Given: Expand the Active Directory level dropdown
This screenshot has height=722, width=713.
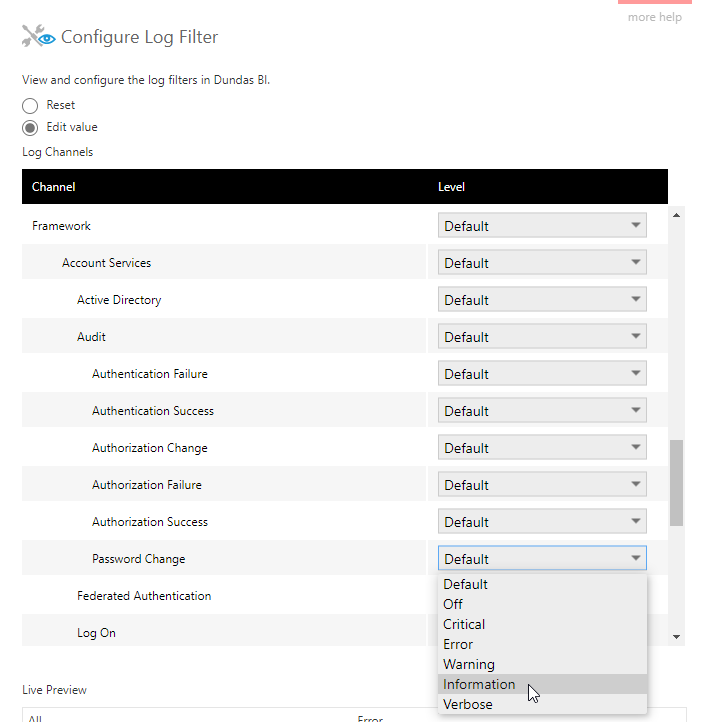Looking at the screenshot, I should [x=542, y=299].
